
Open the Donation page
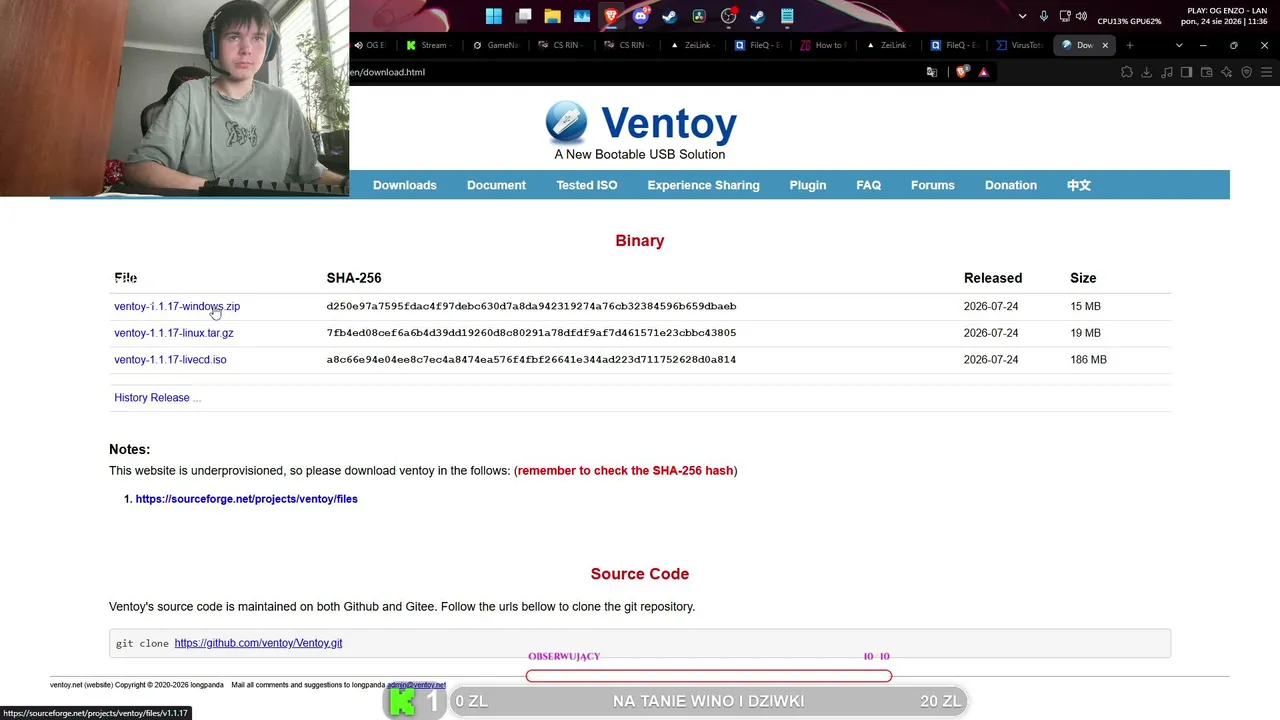[x=1011, y=185]
